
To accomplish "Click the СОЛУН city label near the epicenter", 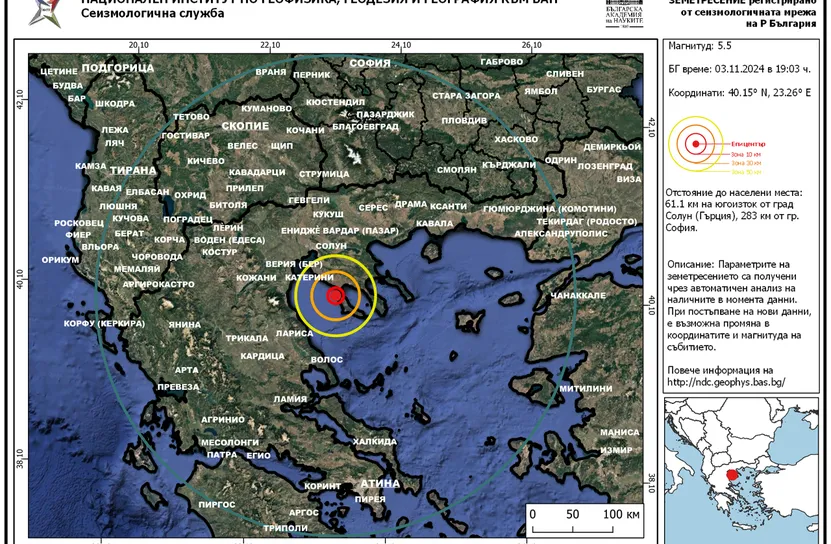I will tap(330, 246).
